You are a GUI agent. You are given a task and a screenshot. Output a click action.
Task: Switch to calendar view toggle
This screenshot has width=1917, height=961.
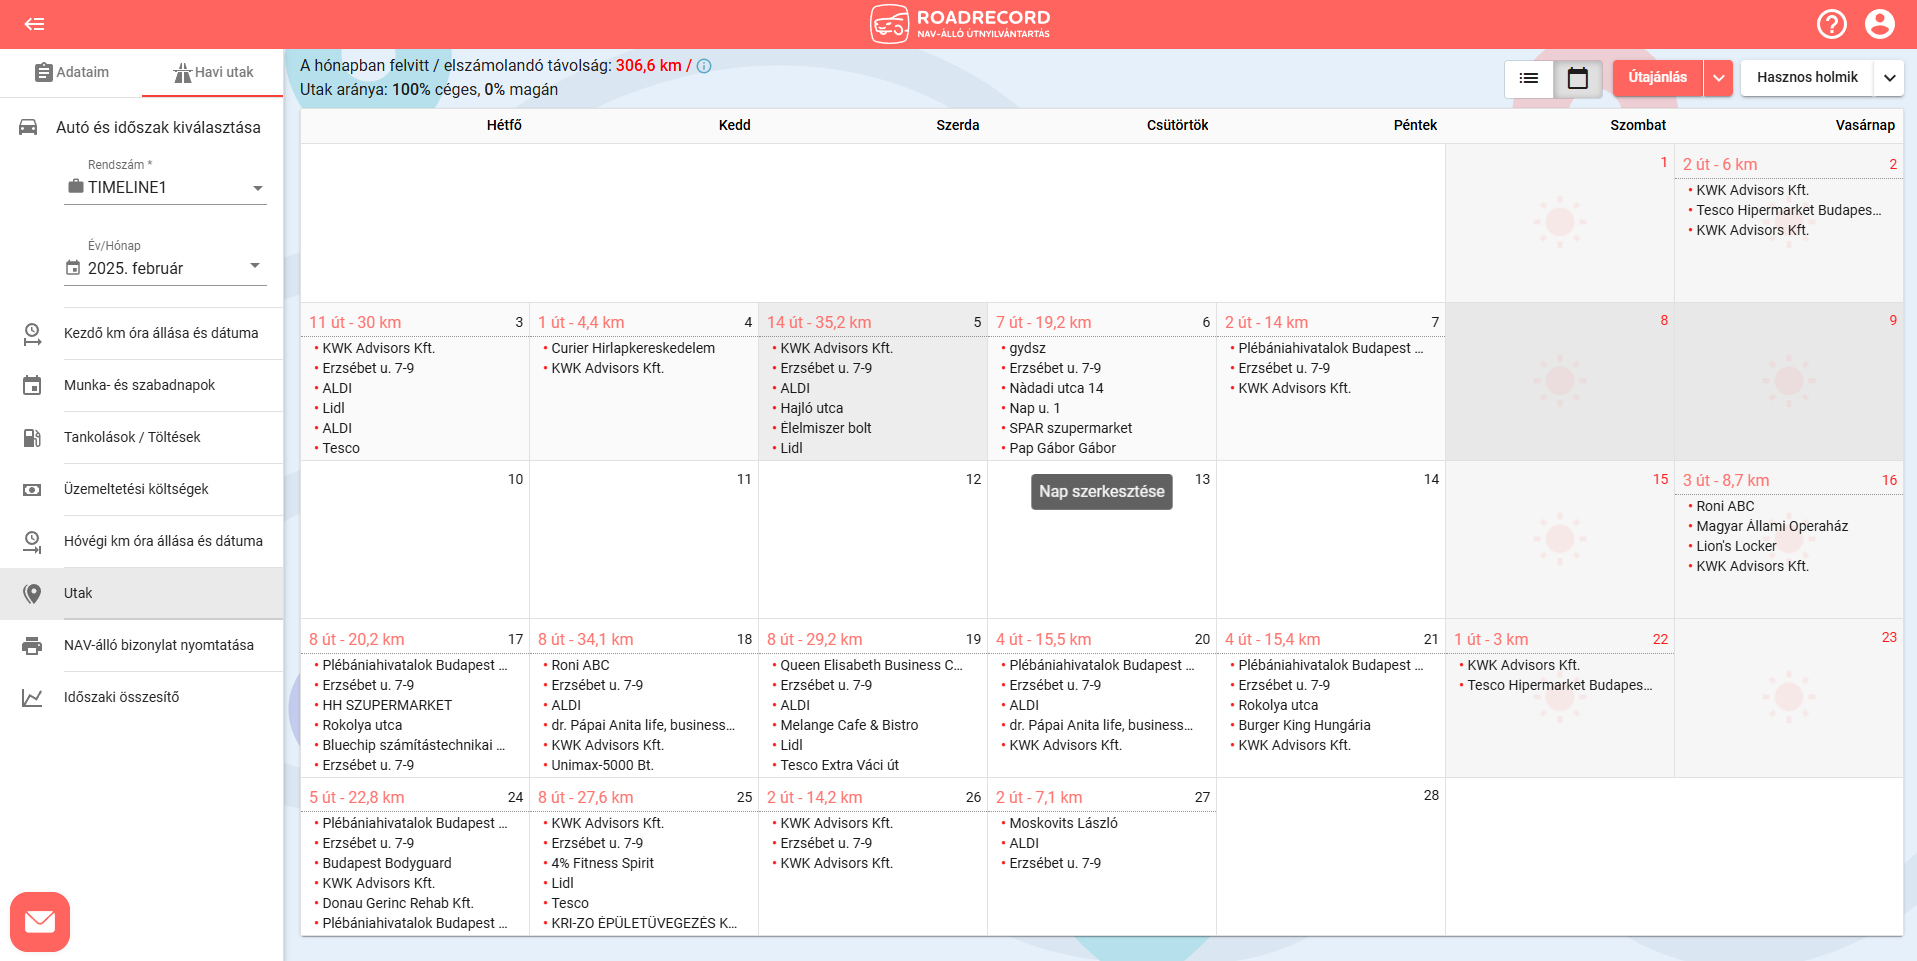point(1578,78)
